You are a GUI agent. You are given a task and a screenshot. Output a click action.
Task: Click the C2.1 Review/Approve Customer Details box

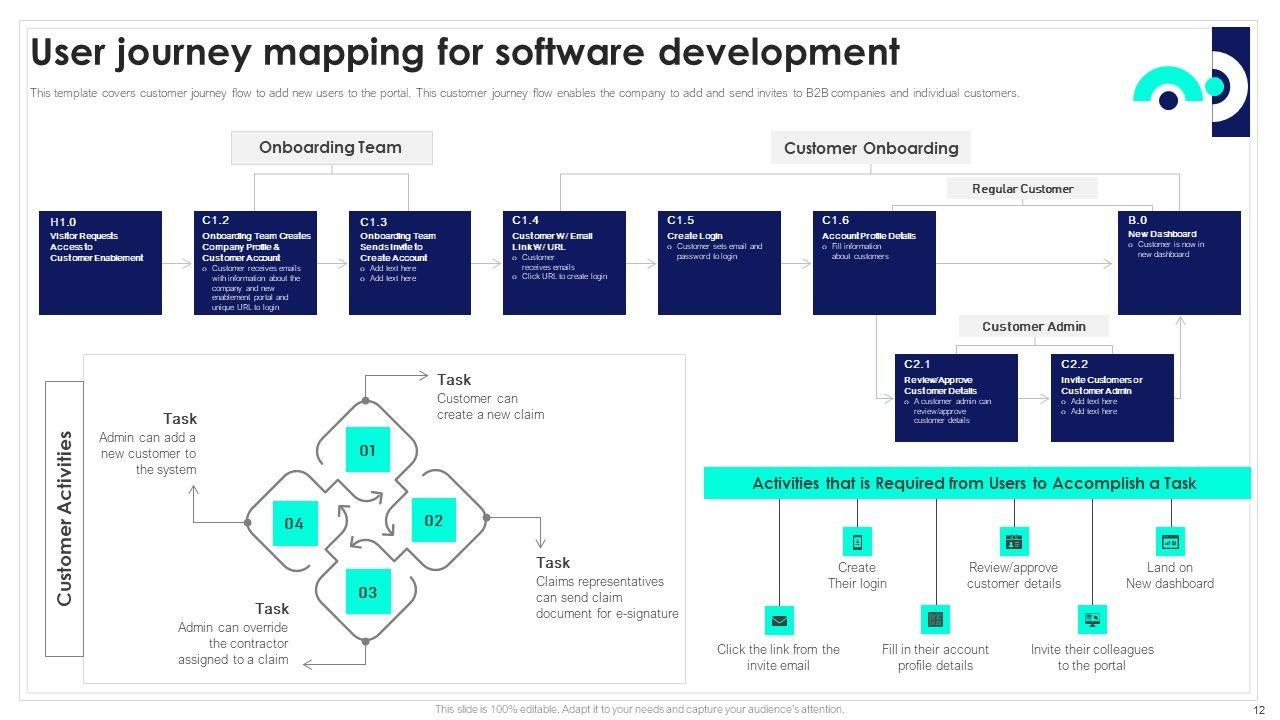tap(956, 398)
